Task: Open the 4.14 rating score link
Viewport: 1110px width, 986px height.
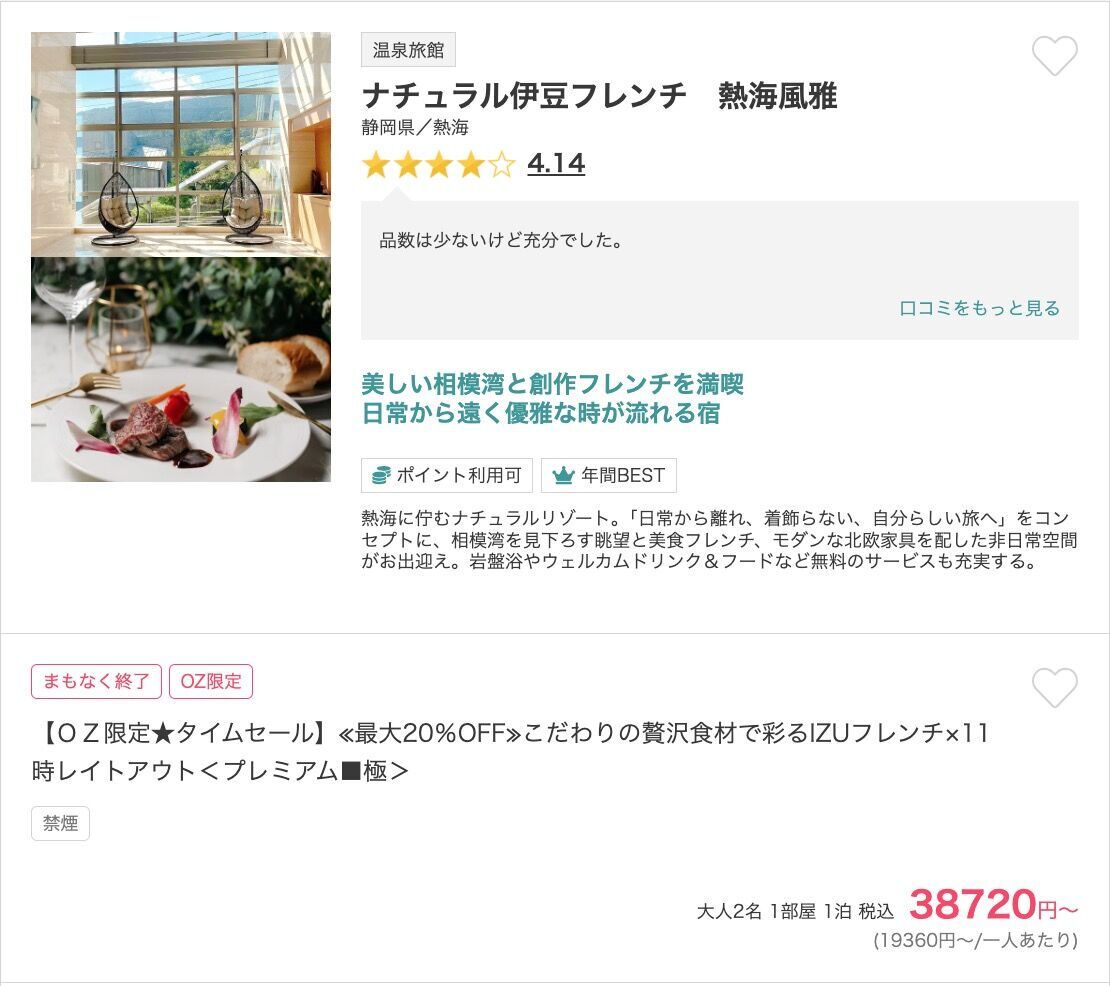Action: pyautogui.click(x=556, y=164)
